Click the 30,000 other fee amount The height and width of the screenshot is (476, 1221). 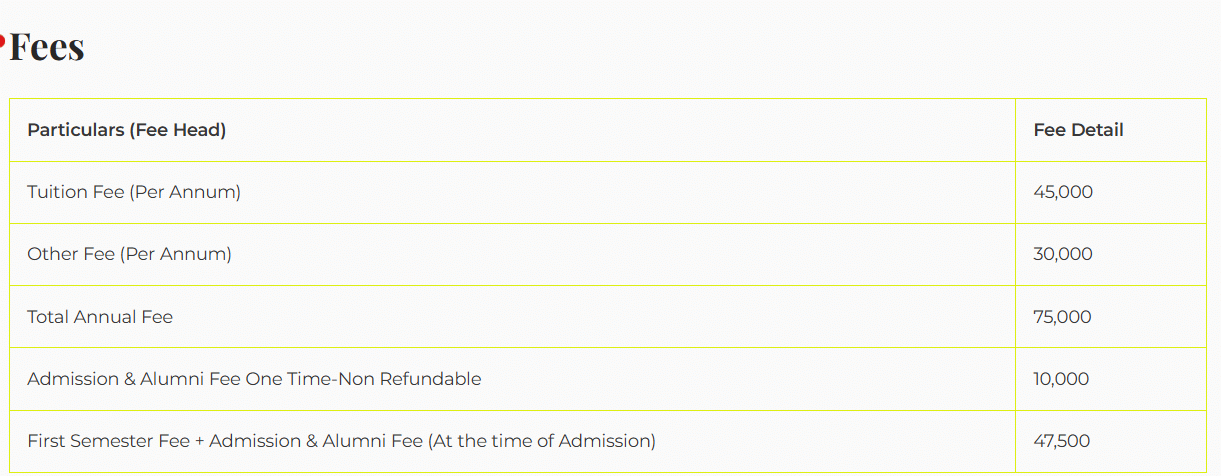coord(1063,254)
